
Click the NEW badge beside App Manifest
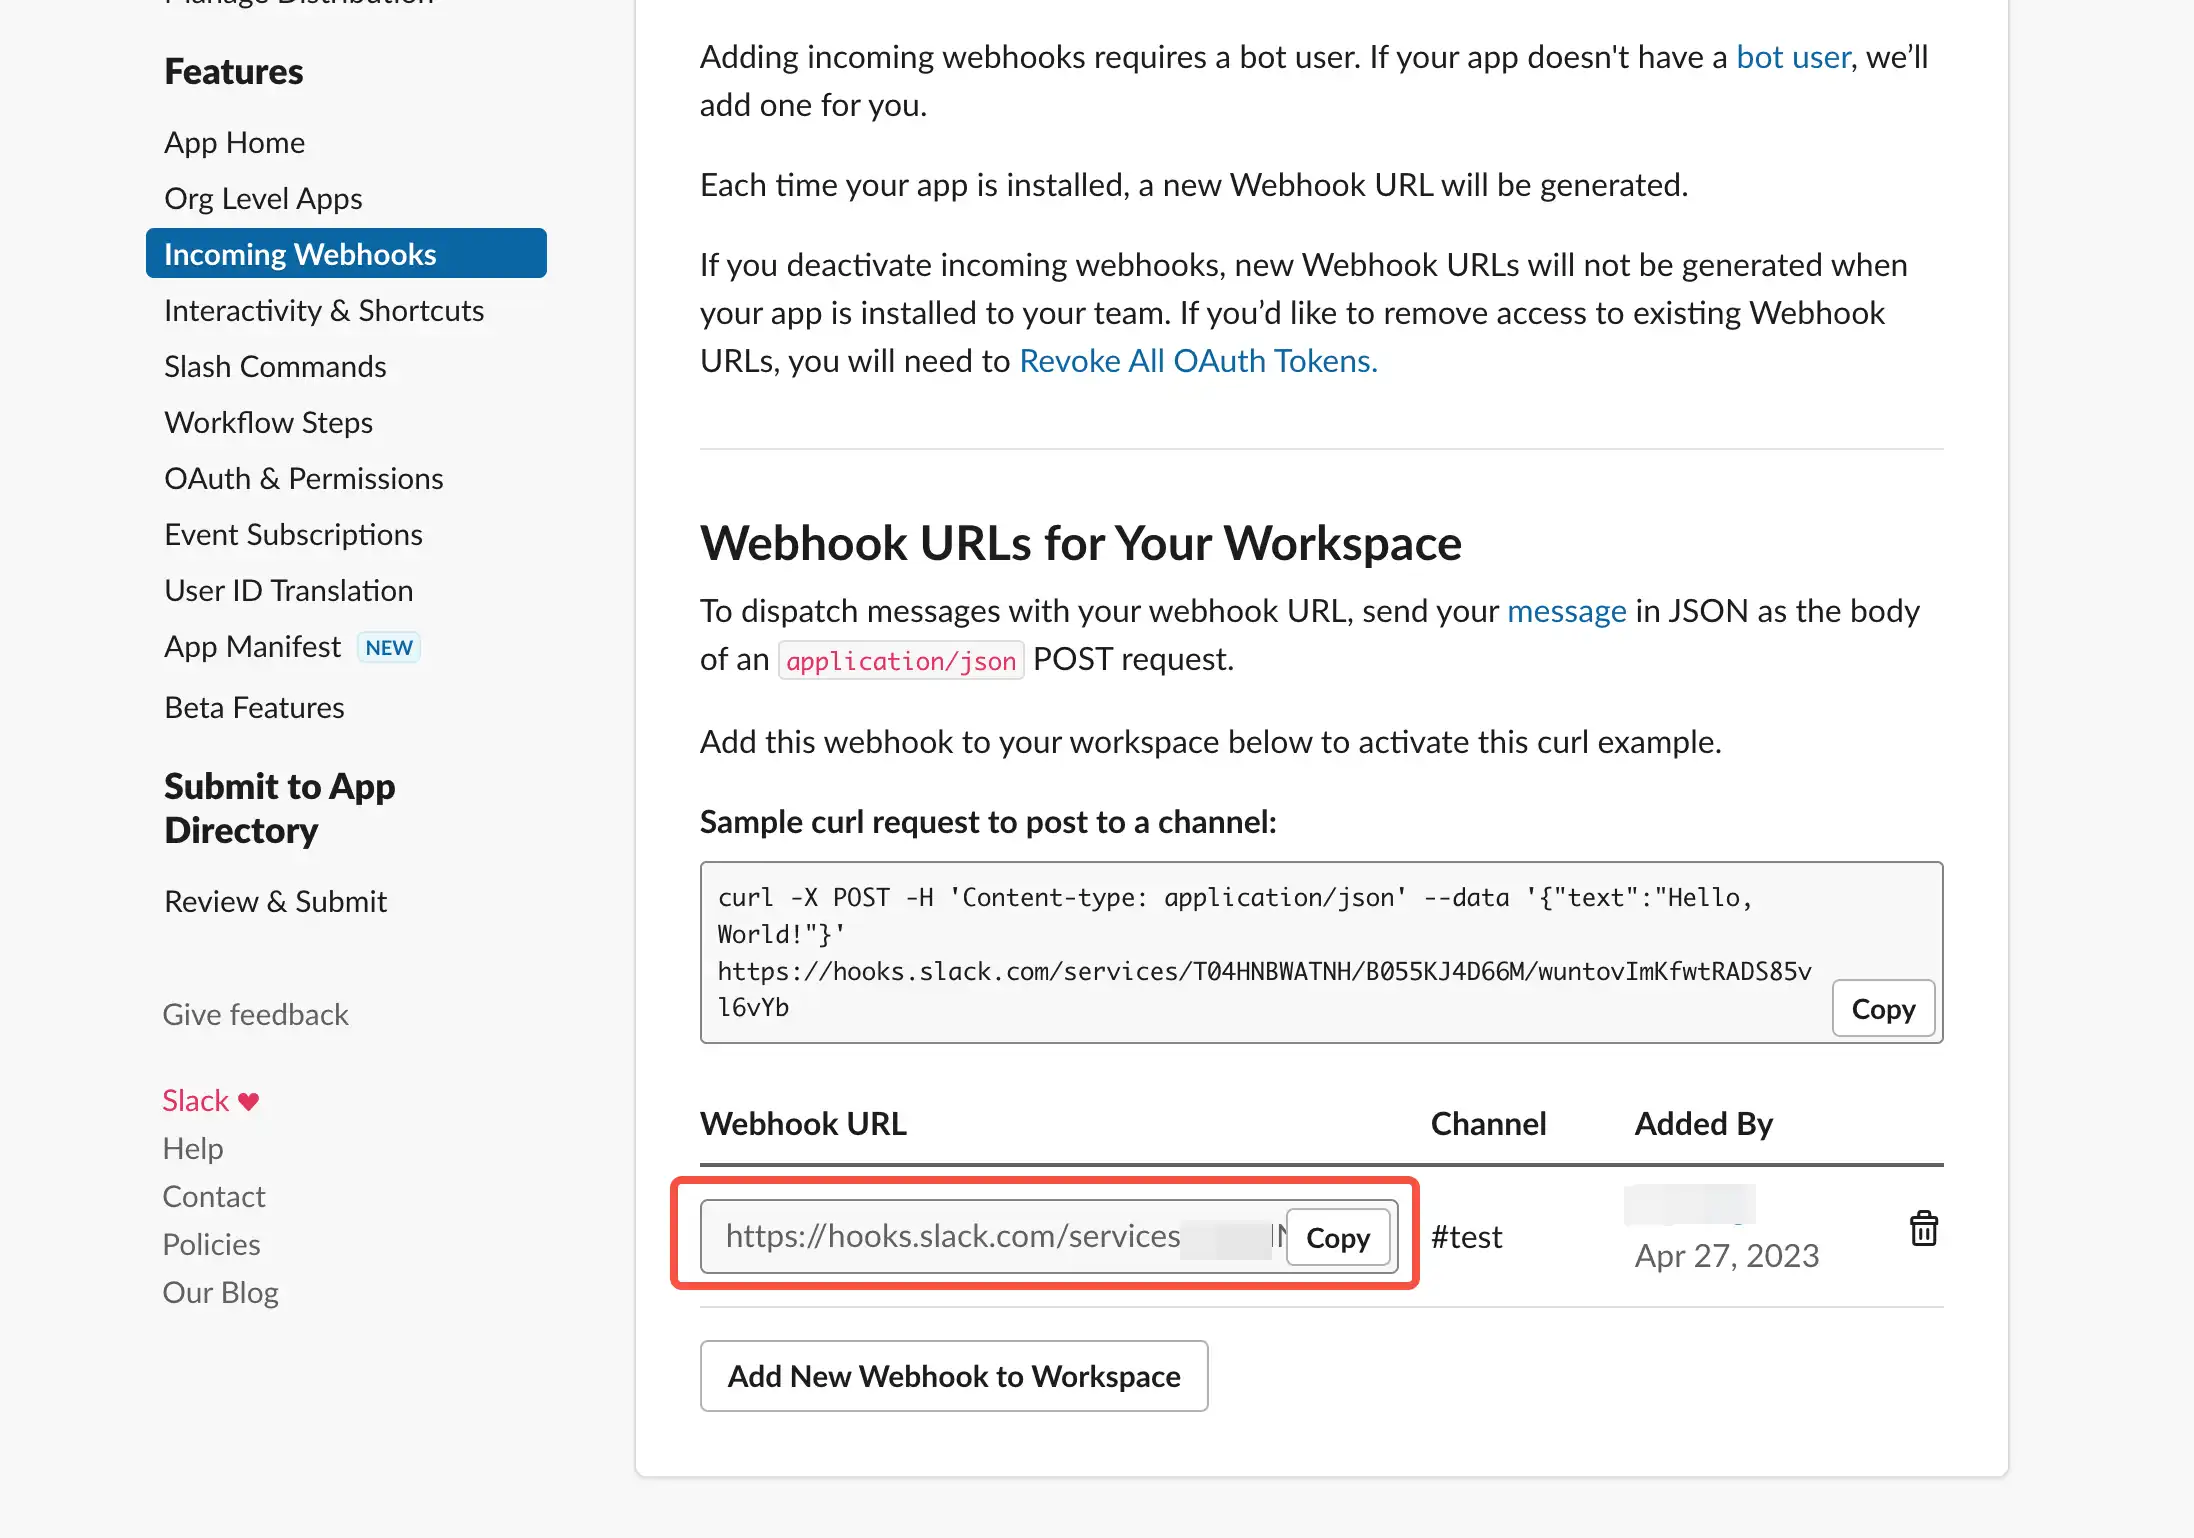[x=388, y=647]
